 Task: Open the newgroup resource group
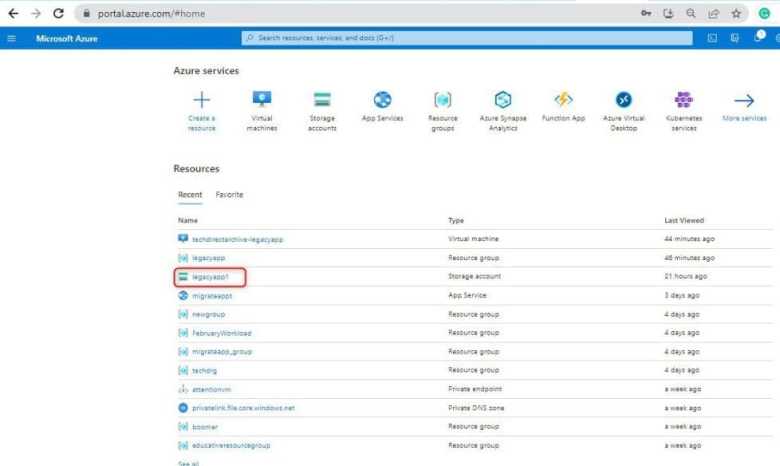pyautogui.click(x=208, y=314)
